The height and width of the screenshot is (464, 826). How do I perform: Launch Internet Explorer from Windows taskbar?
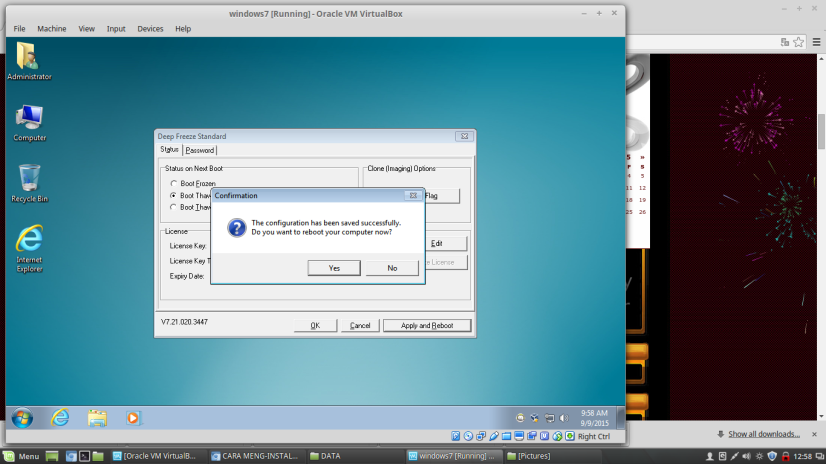[x=60, y=418]
